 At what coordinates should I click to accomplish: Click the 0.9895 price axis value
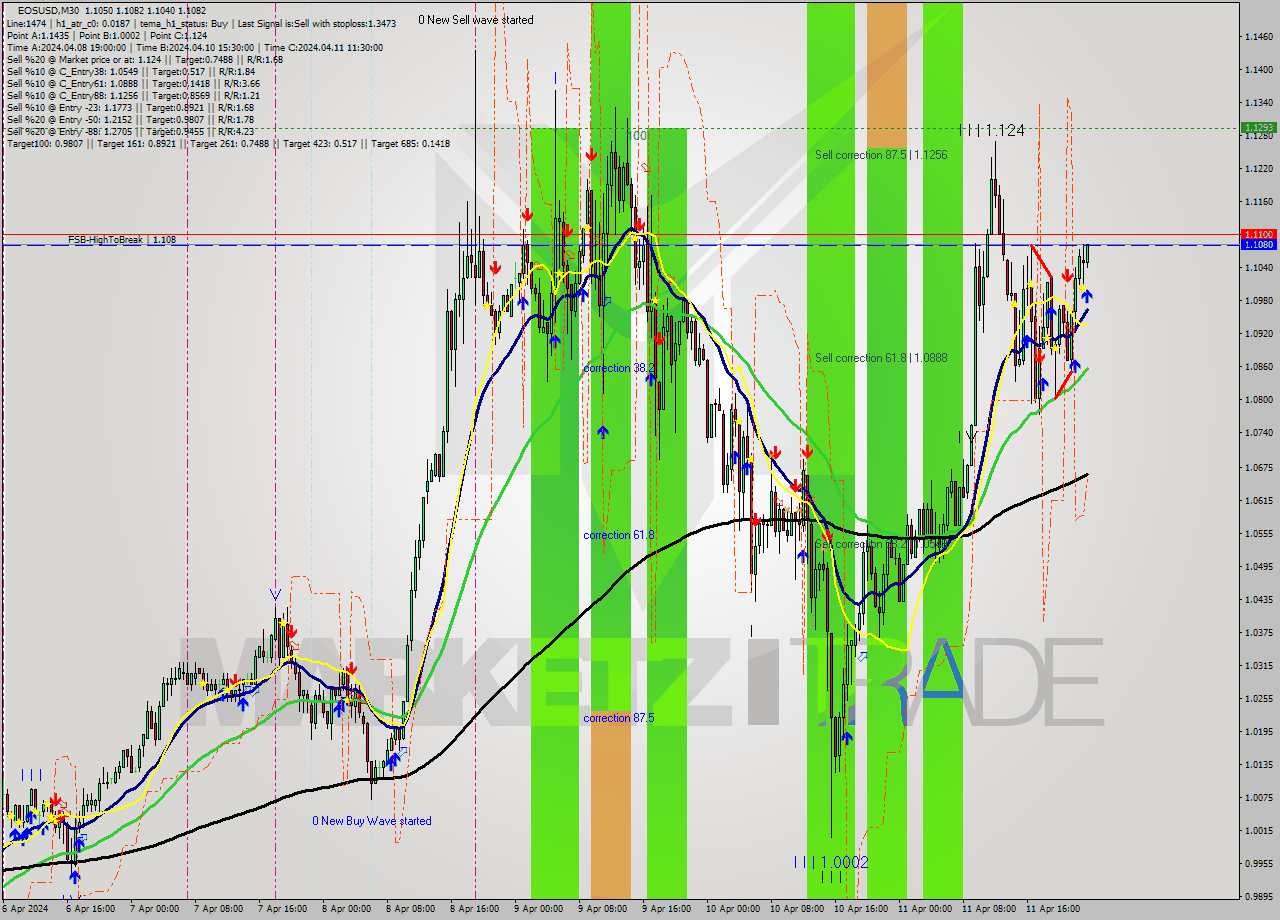click(x=1258, y=896)
